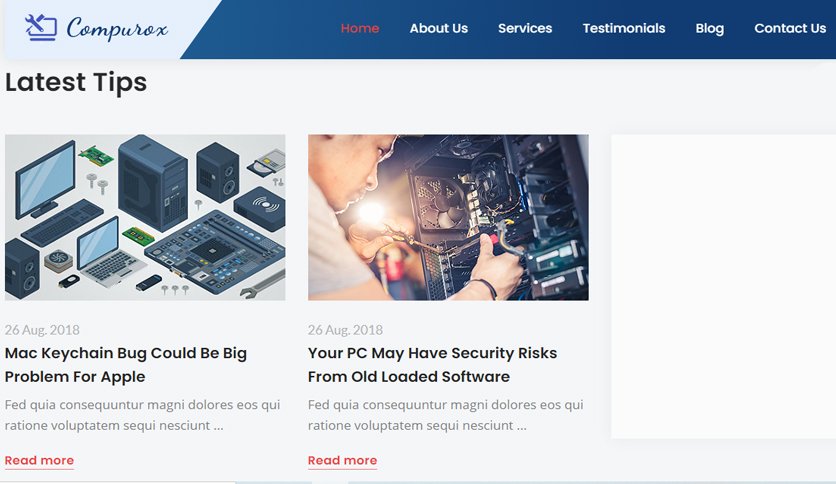Select excerpt text under Mac Keychain article
The height and width of the screenshot is (484, 836).
tap(142, 415)
